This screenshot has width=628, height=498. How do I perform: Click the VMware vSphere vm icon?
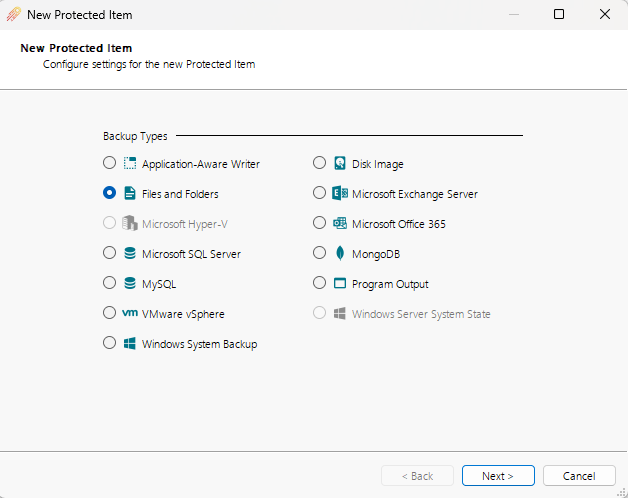pyautogui.click(x=129, y=314)
